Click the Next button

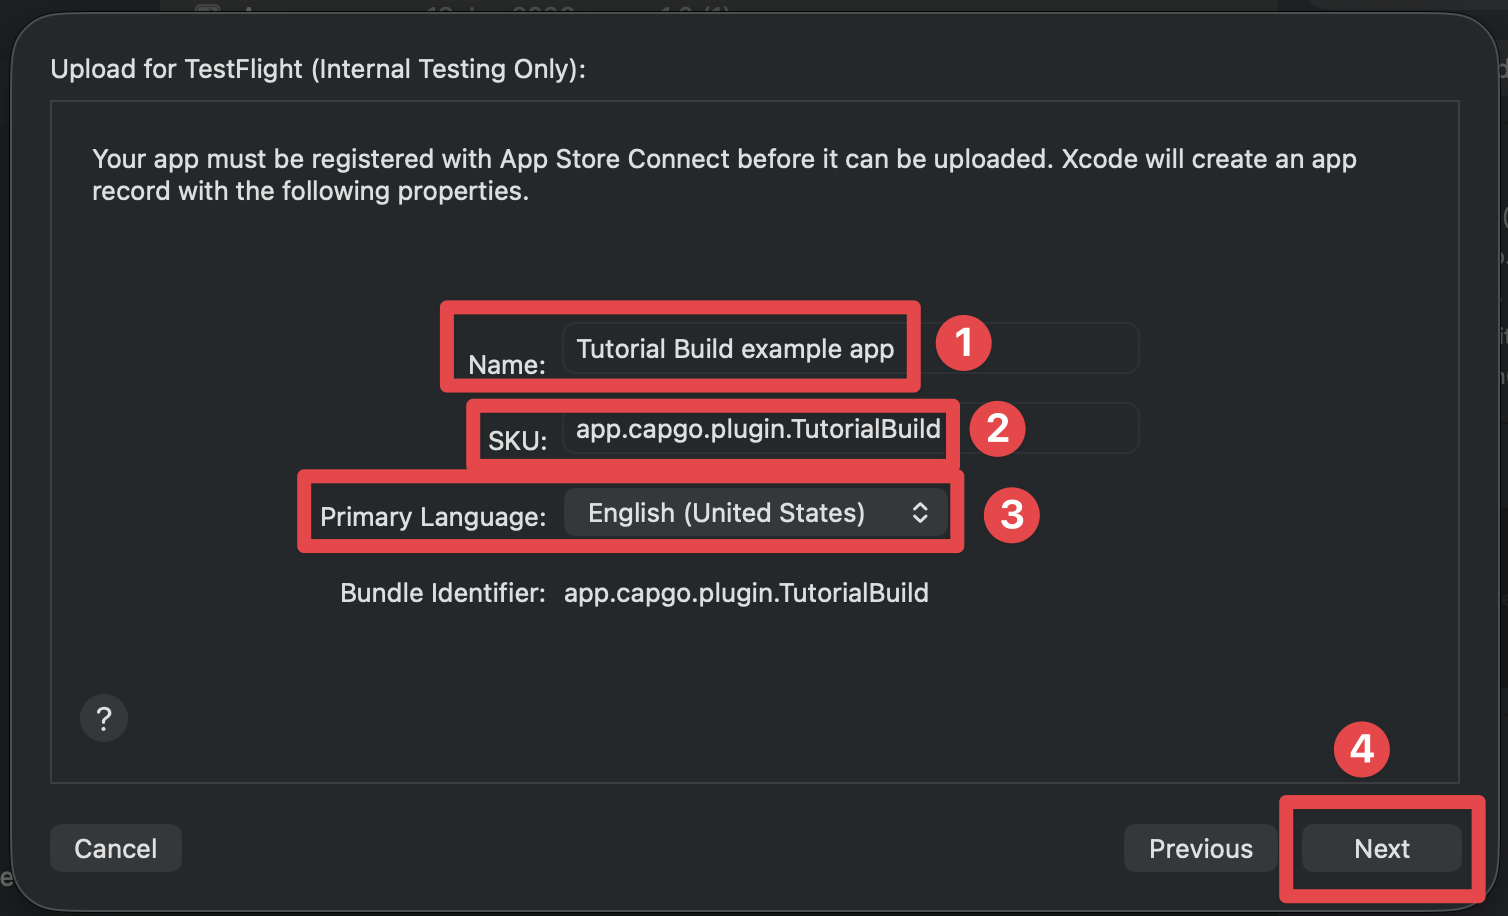[1381, 848]
